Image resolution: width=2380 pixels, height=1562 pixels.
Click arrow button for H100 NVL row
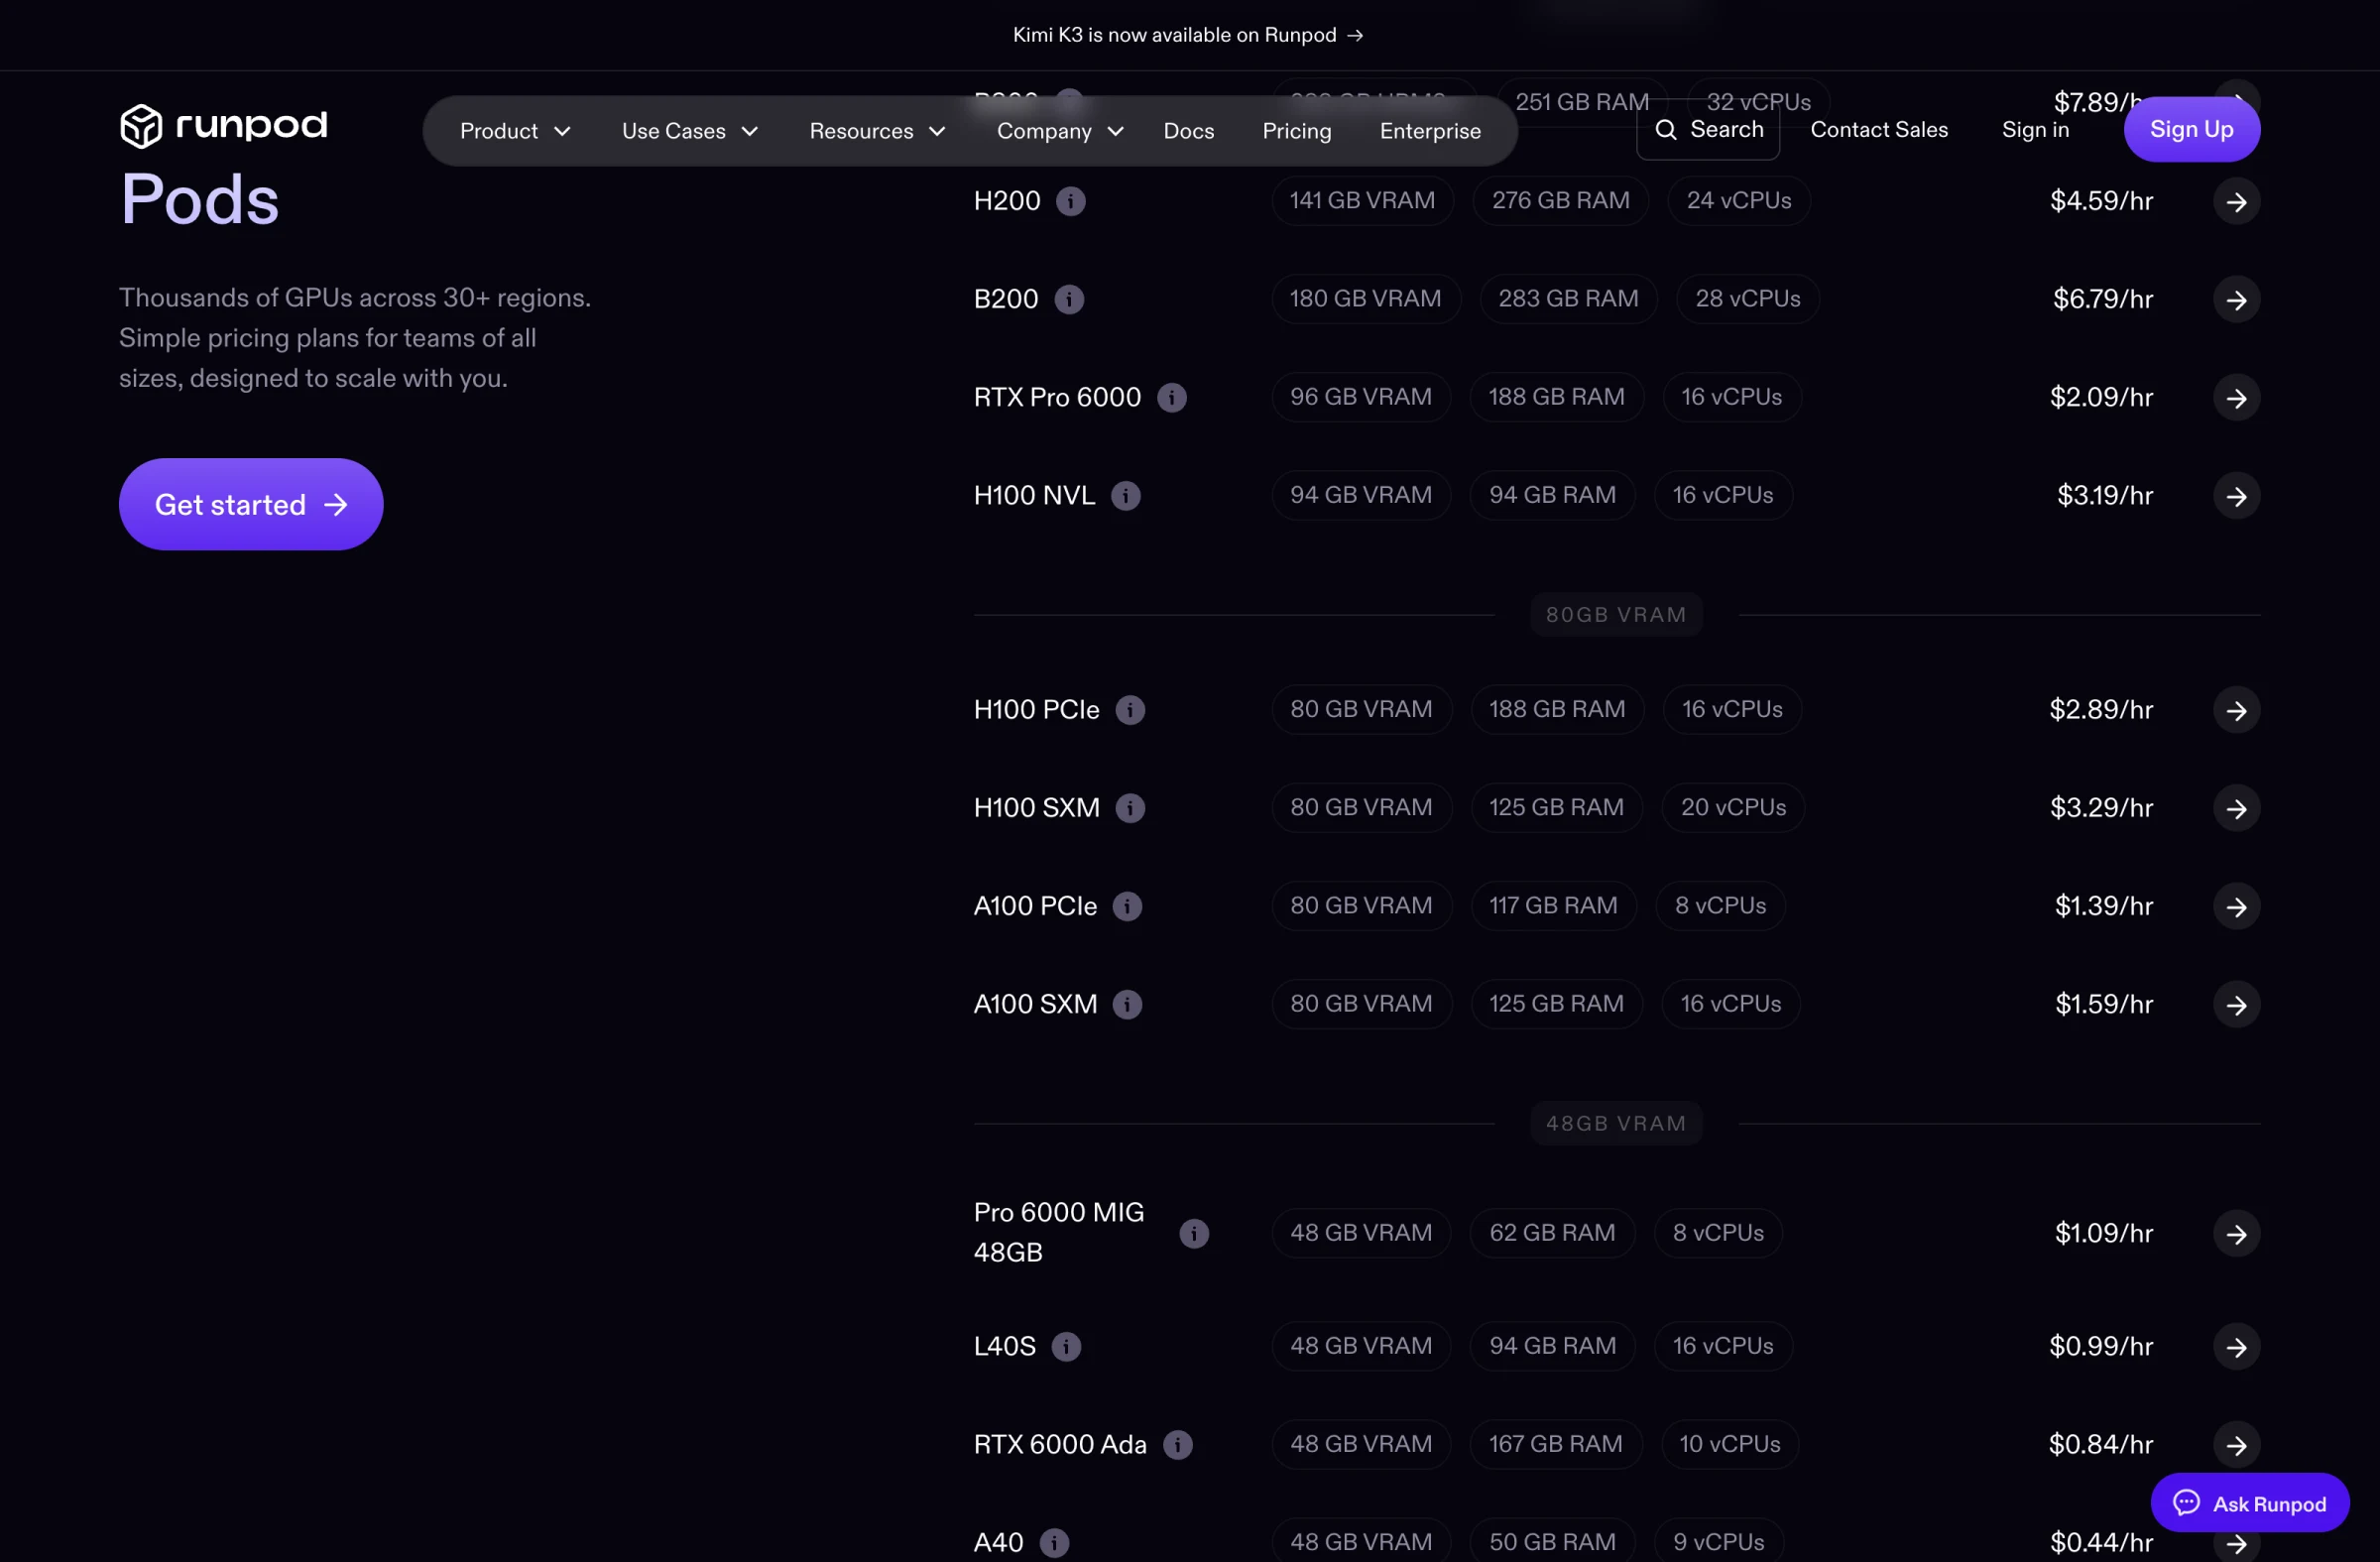2236,495
